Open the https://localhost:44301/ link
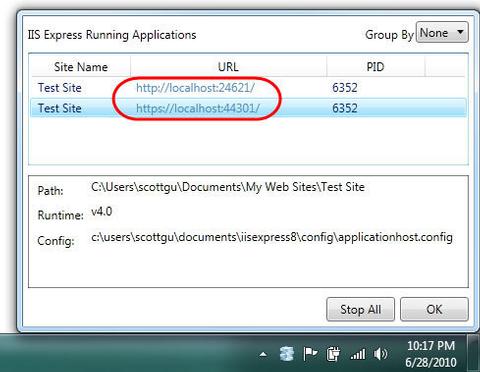480x372 pixels. (198, 108)
